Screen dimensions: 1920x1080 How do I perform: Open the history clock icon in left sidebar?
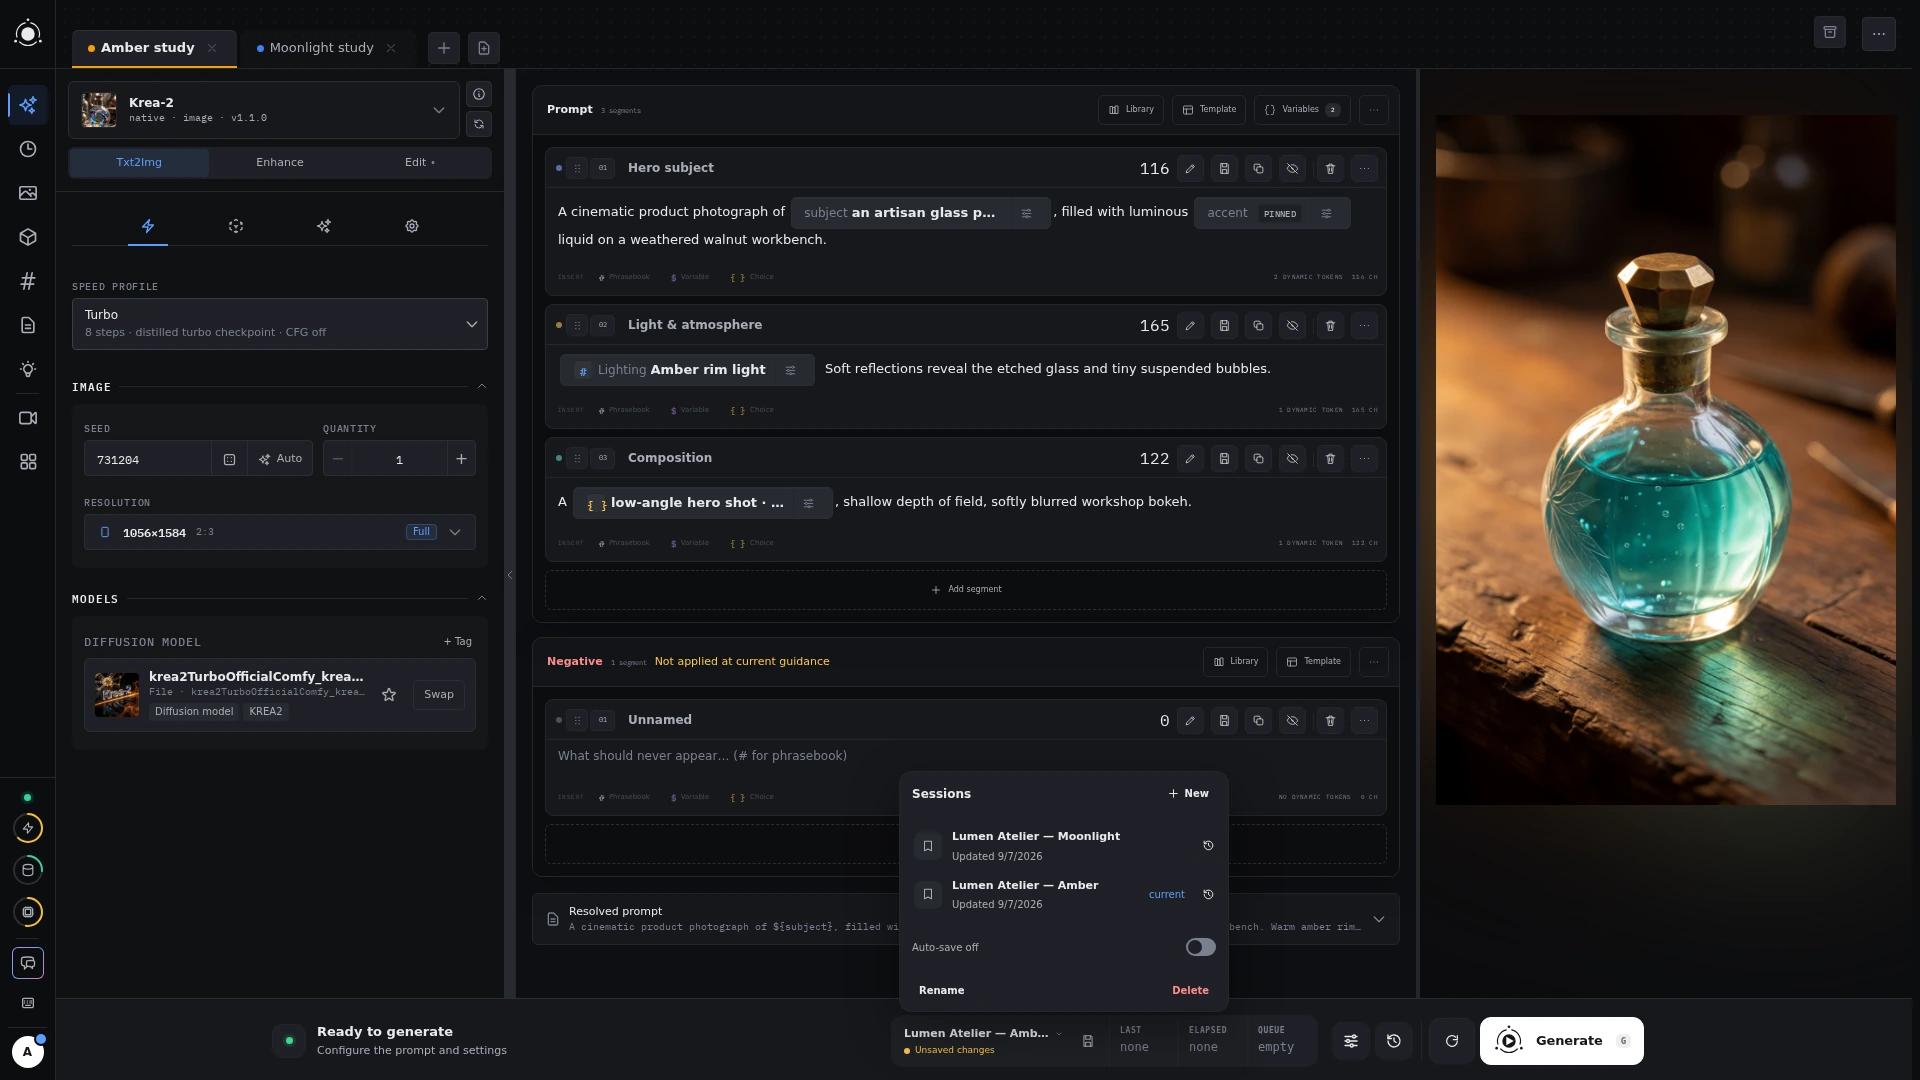pyautogui.click(x=28, y=149)
